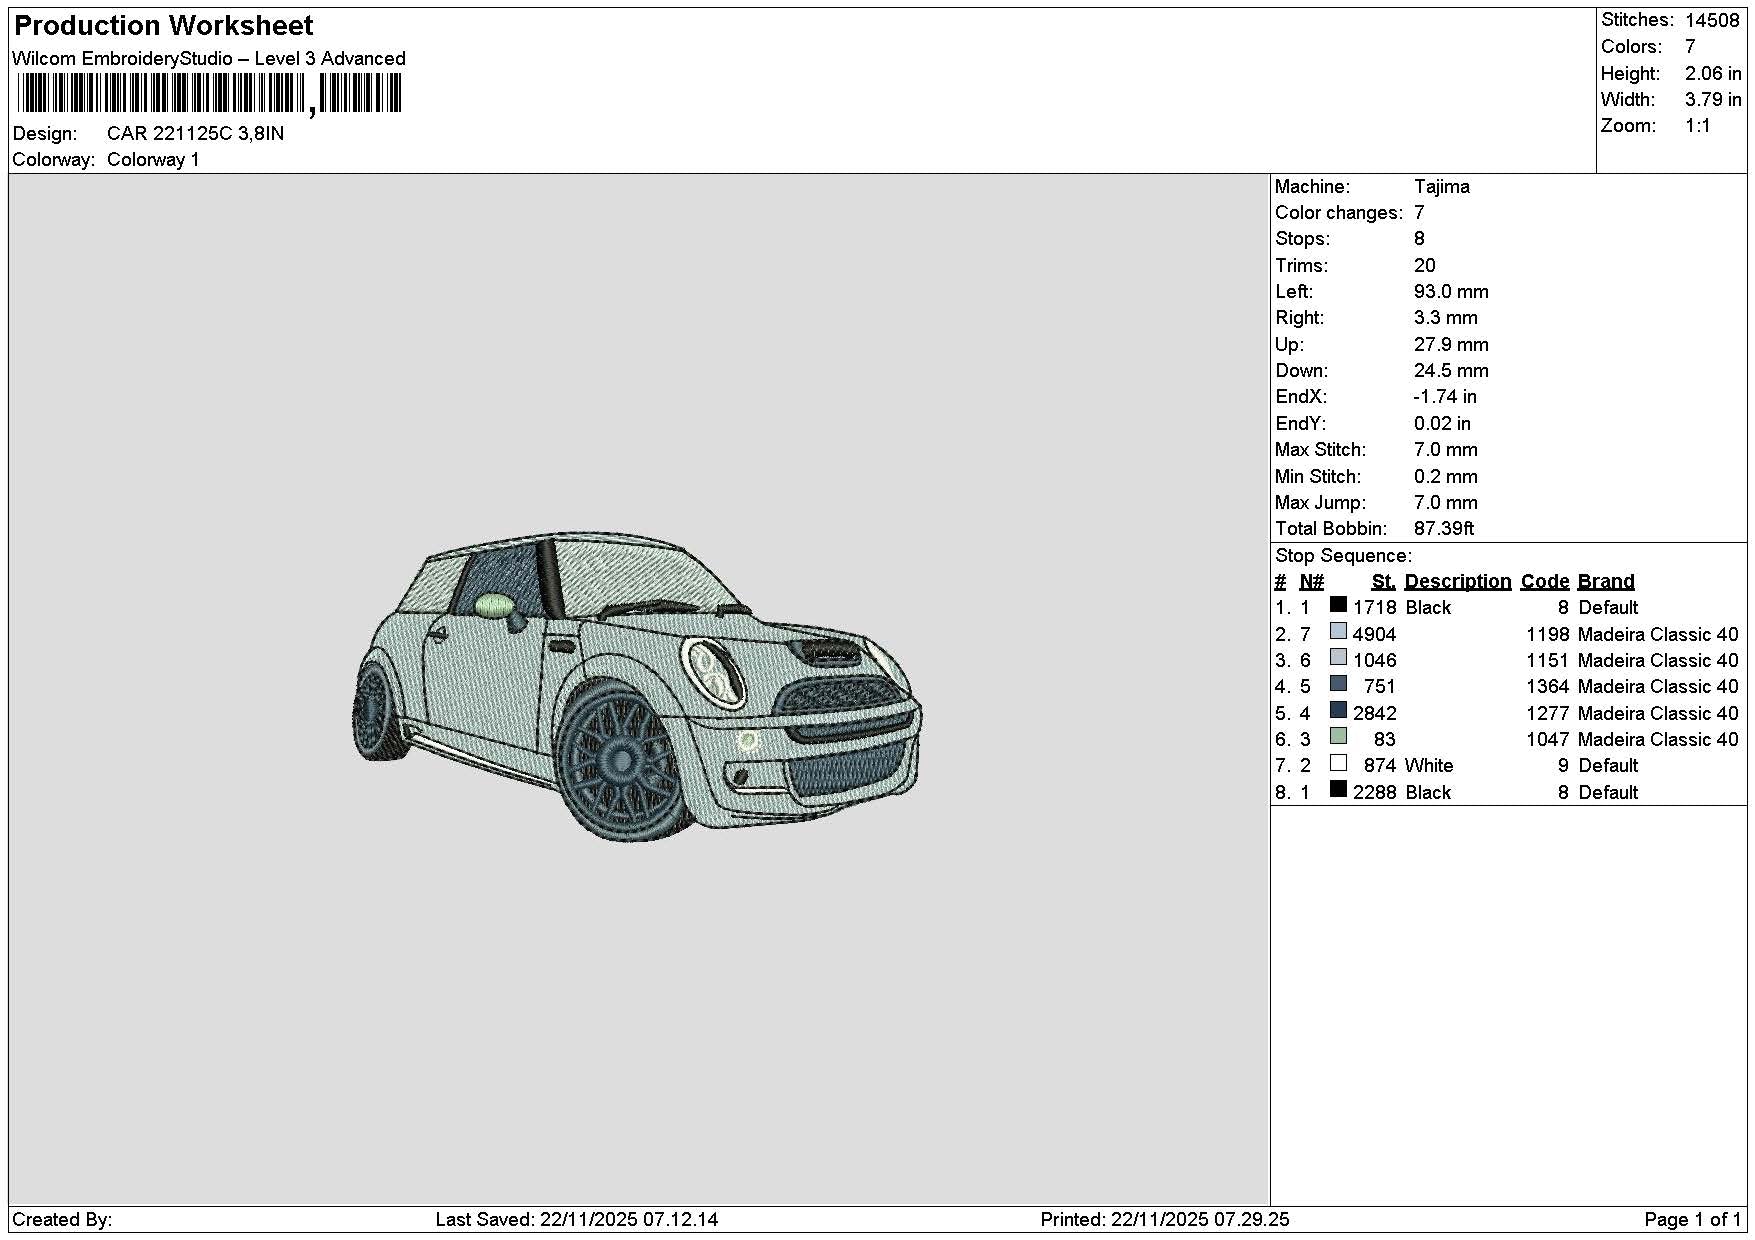This screenshot has height=1240, width=1755.
Task: Click the 'N#' column header
Action: tap(1311, 582)
